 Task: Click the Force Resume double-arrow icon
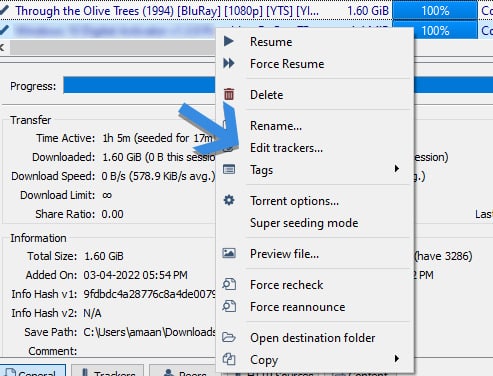tap(229, 63)
